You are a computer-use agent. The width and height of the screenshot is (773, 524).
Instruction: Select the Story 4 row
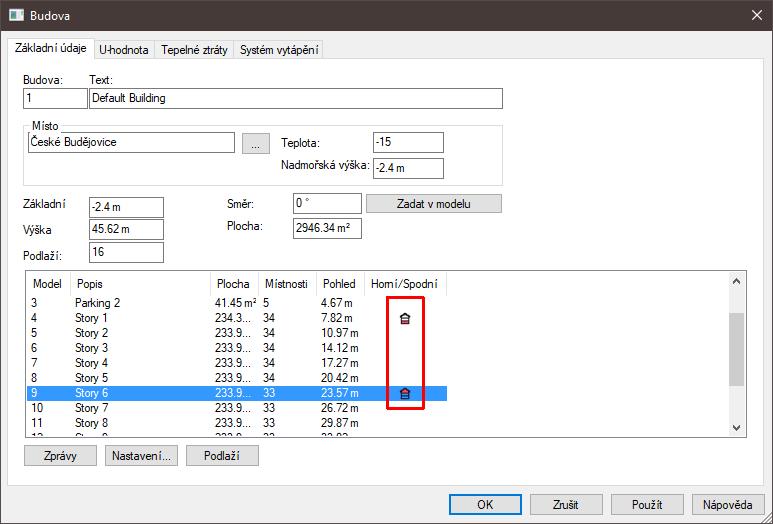[x=237, y=363]
